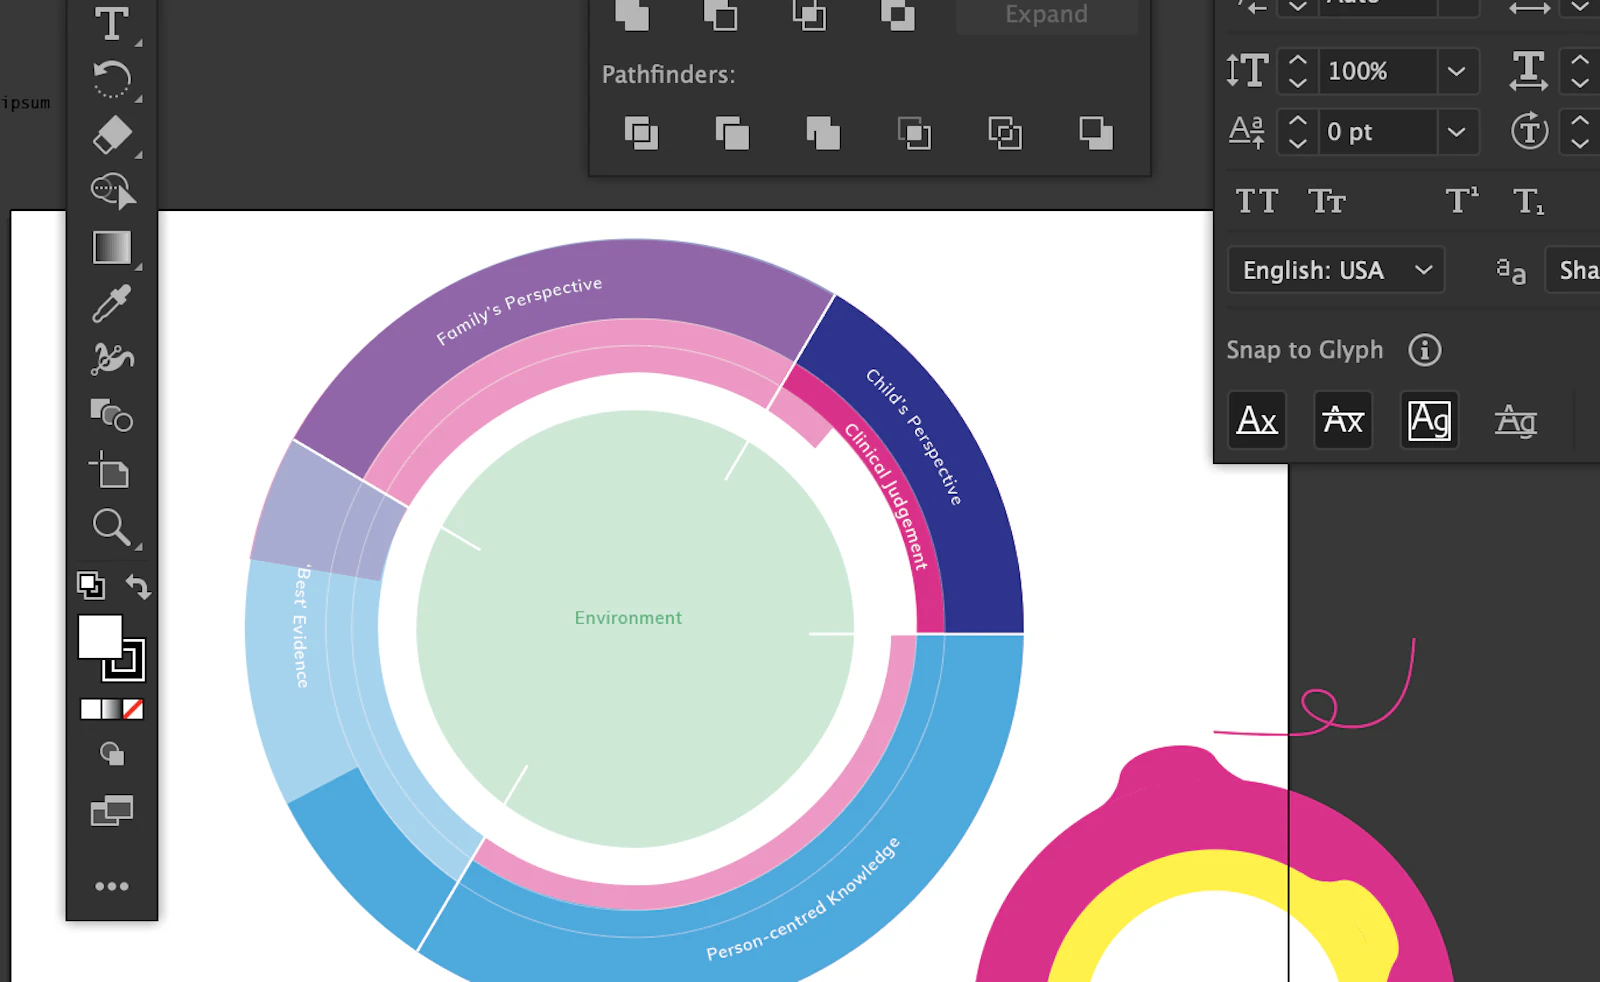Screen dimensions: 1600x982
Task: Click the Snap to Glyph info button
Action: point(1425,350)
